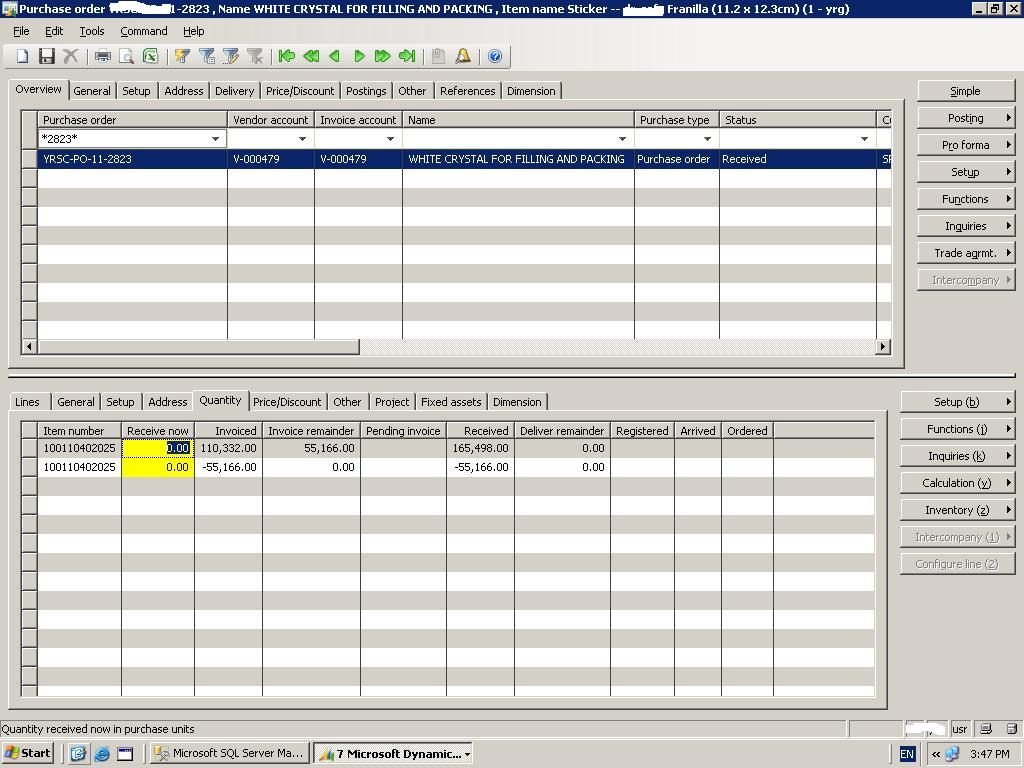This screenshot has height=768, width=1024.
Task: Click the Pro forma button
Action: tap(966, 145)
